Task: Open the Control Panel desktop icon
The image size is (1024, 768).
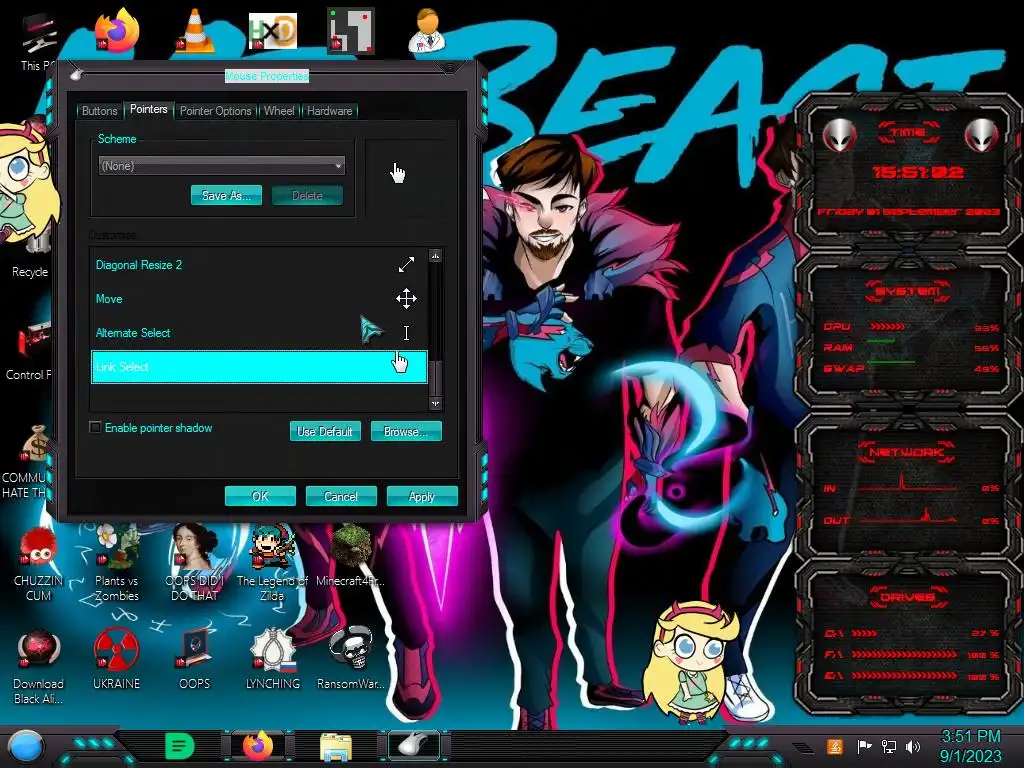Action: [29, 349]
